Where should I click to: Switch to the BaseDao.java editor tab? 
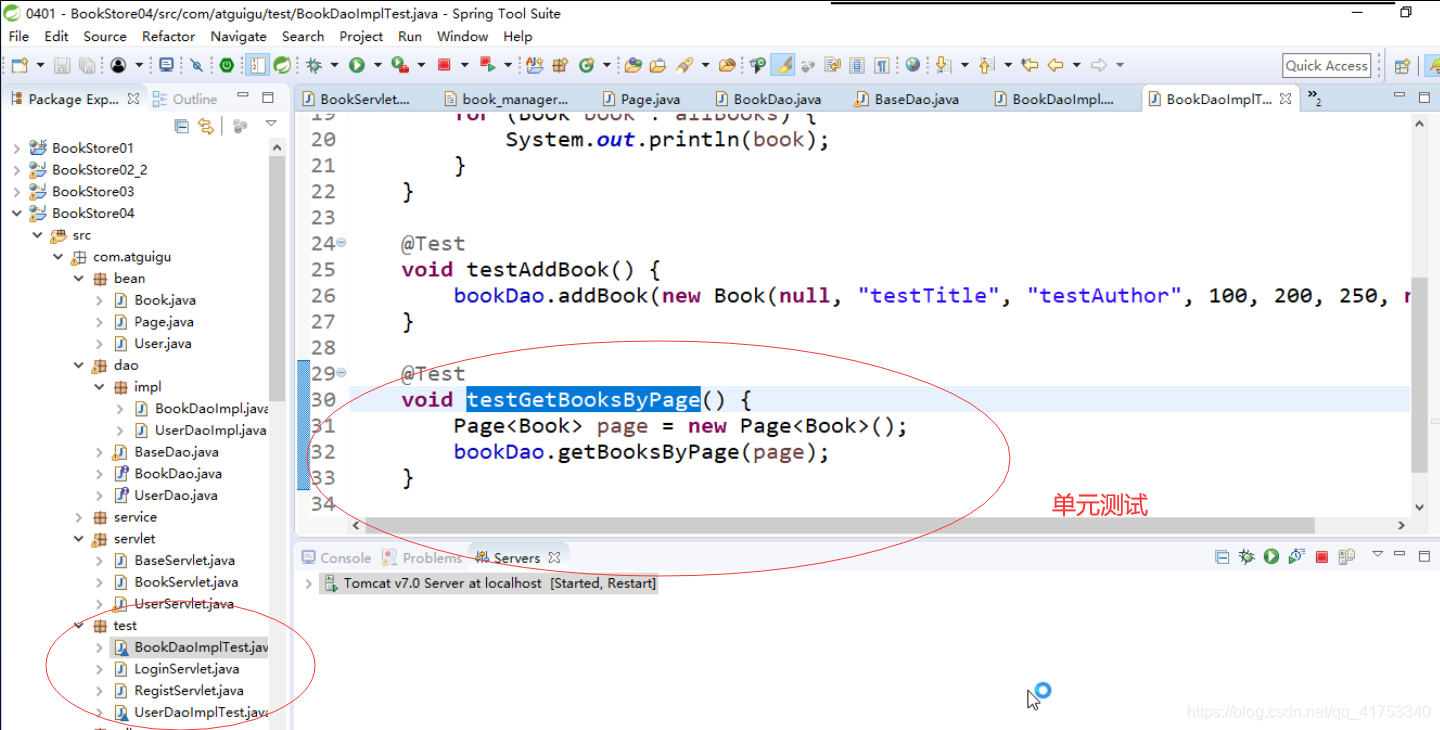coord(907,99)
